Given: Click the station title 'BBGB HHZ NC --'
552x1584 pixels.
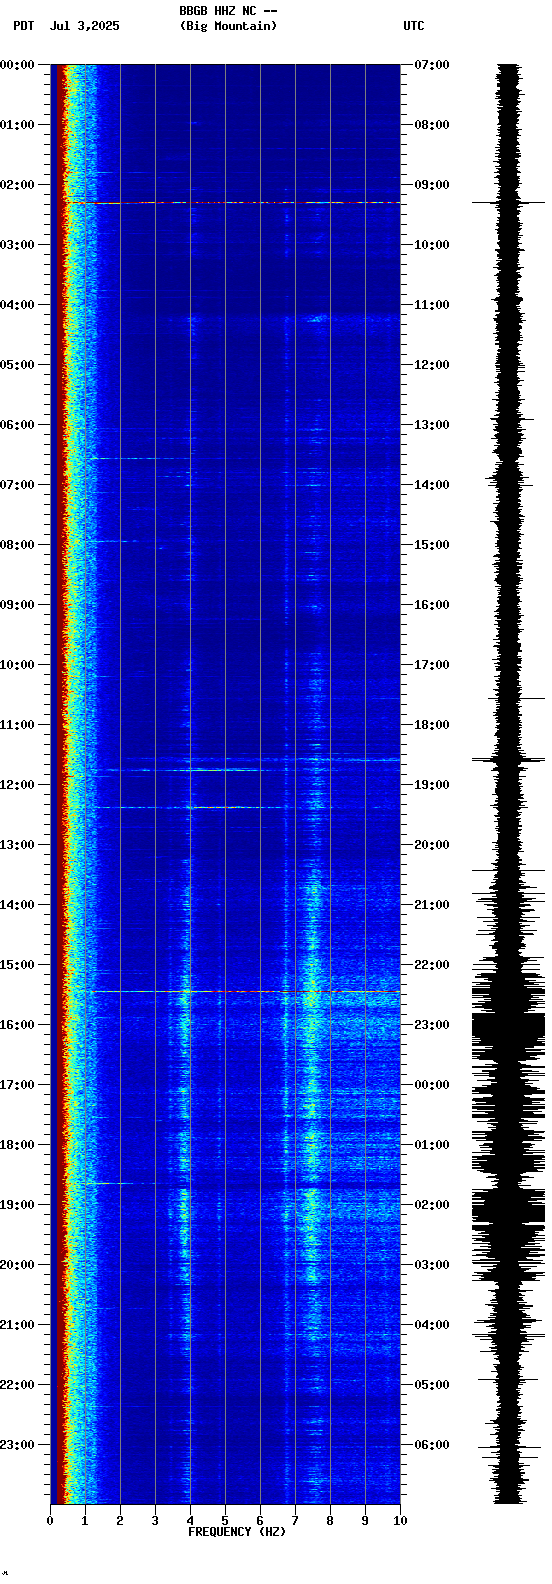Looking at the screenshot, I should 228,11.
